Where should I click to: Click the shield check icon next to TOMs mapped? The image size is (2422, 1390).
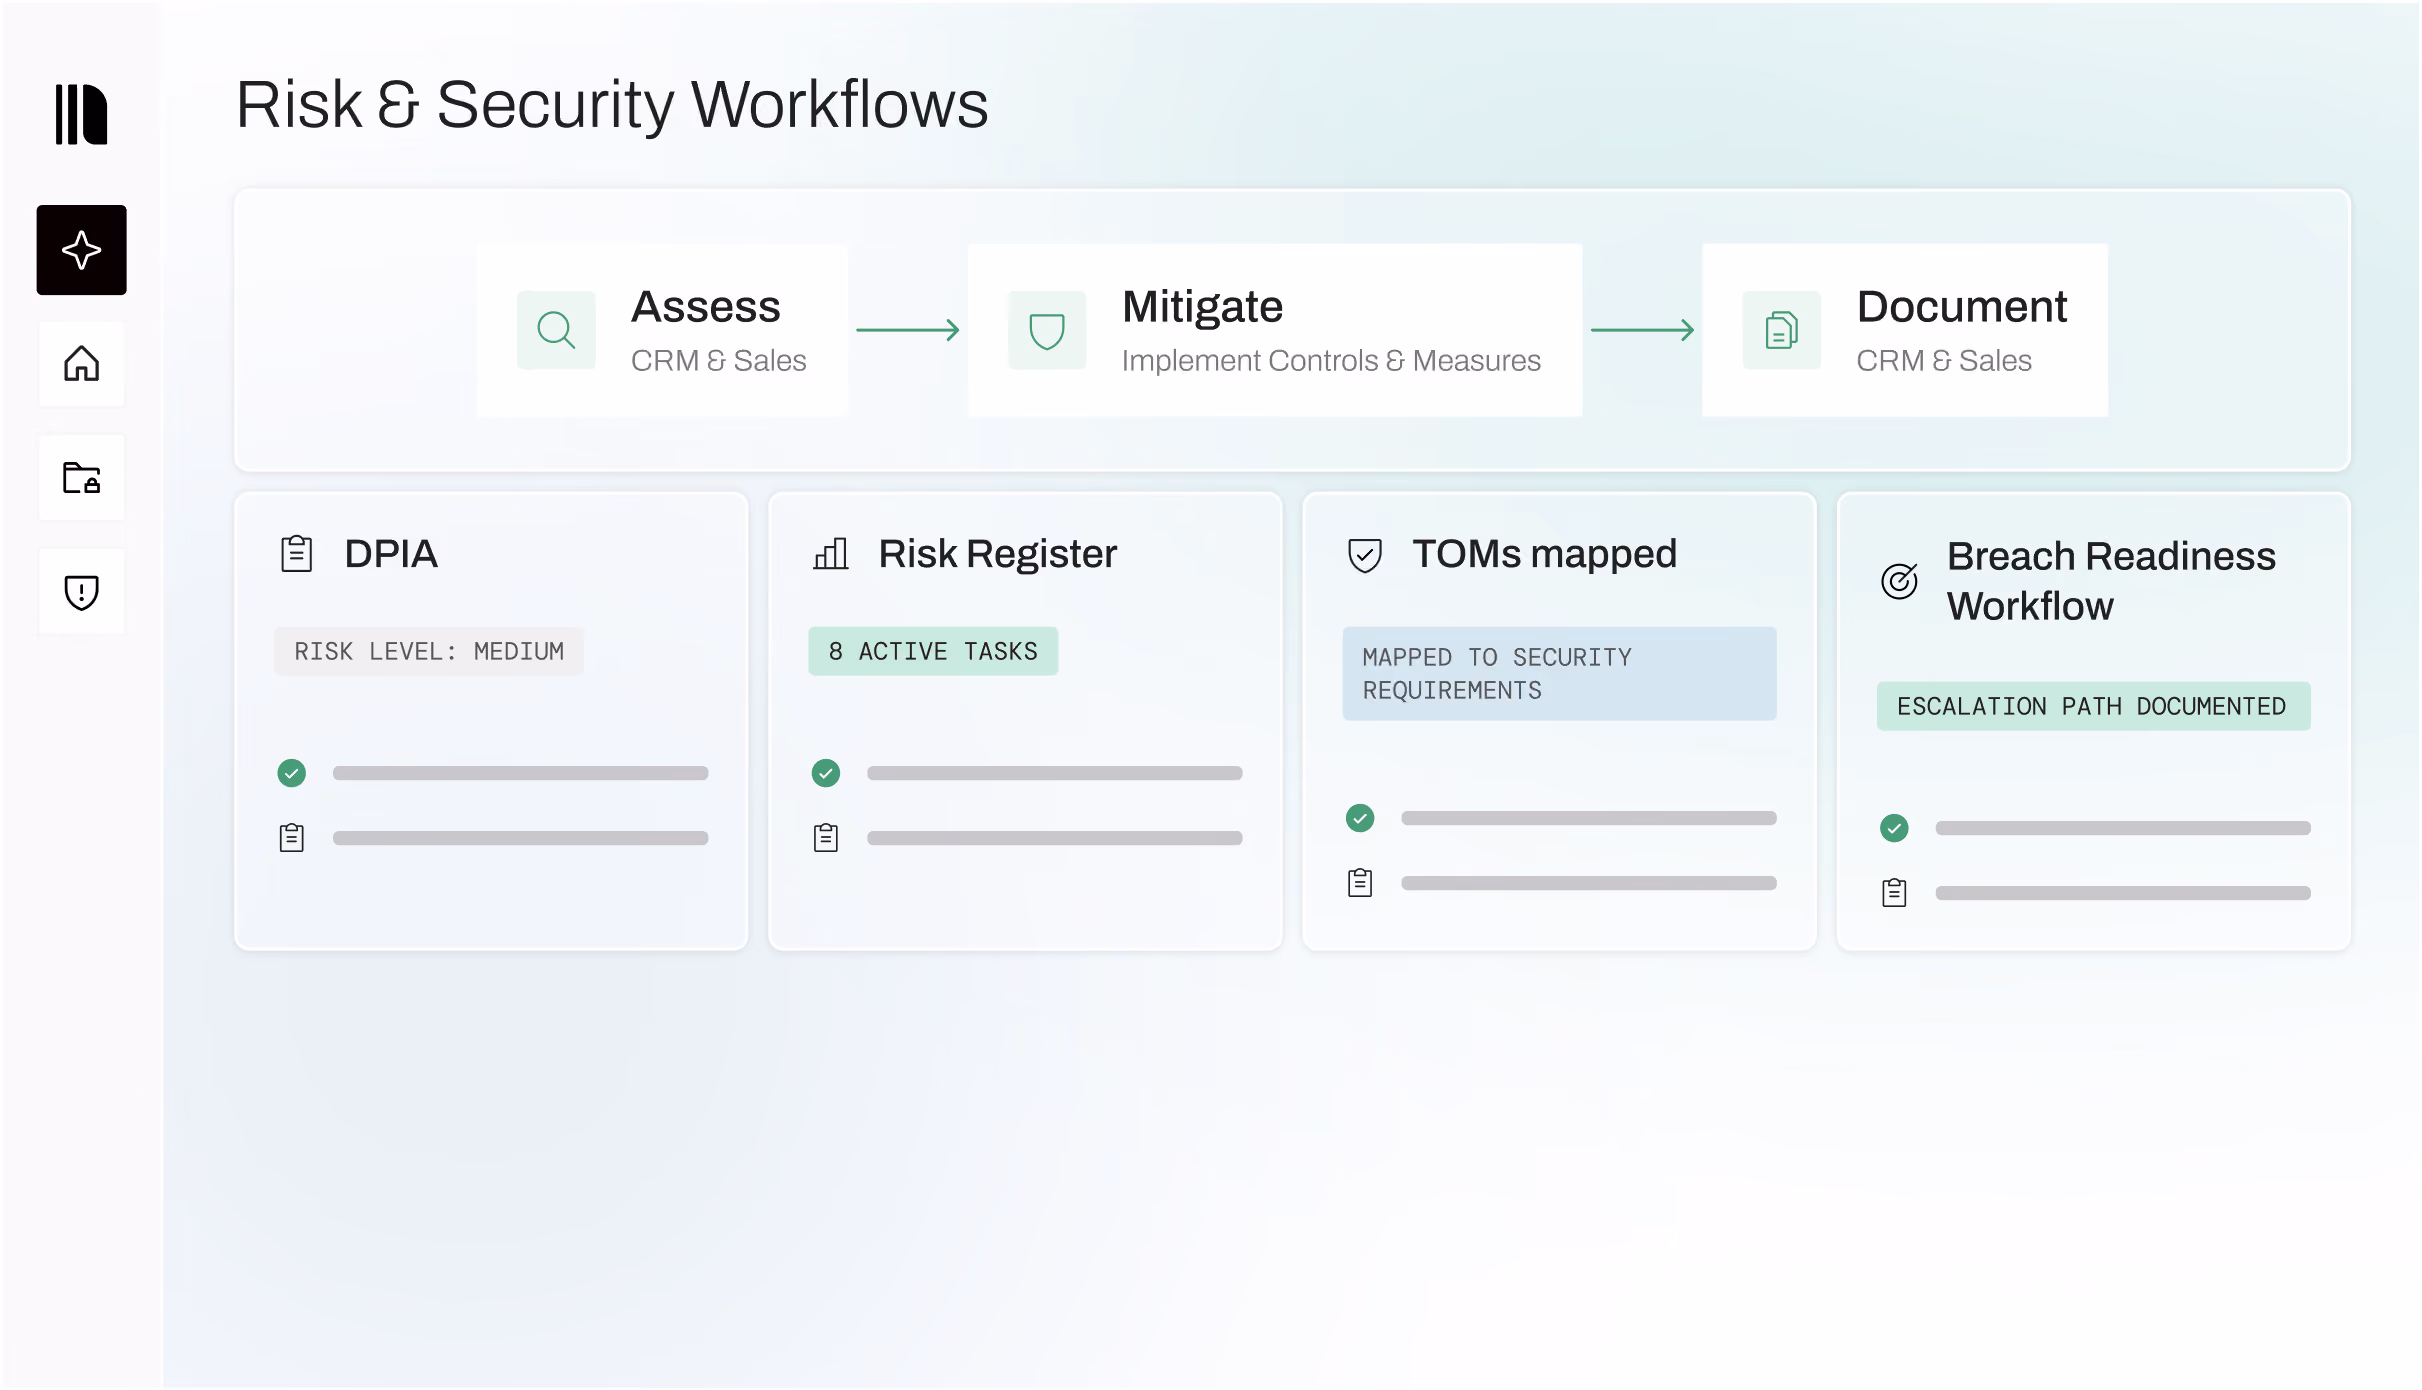click(1365, 555)
